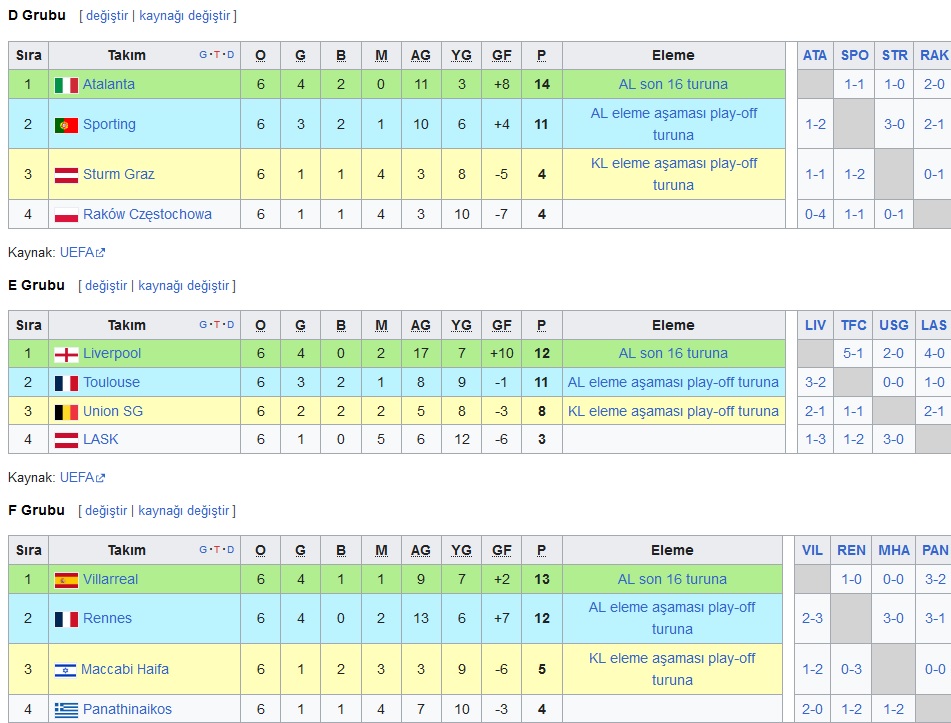
Task: Click the 'G' template link in D Grubu Takım header
Action: (203, 55)
